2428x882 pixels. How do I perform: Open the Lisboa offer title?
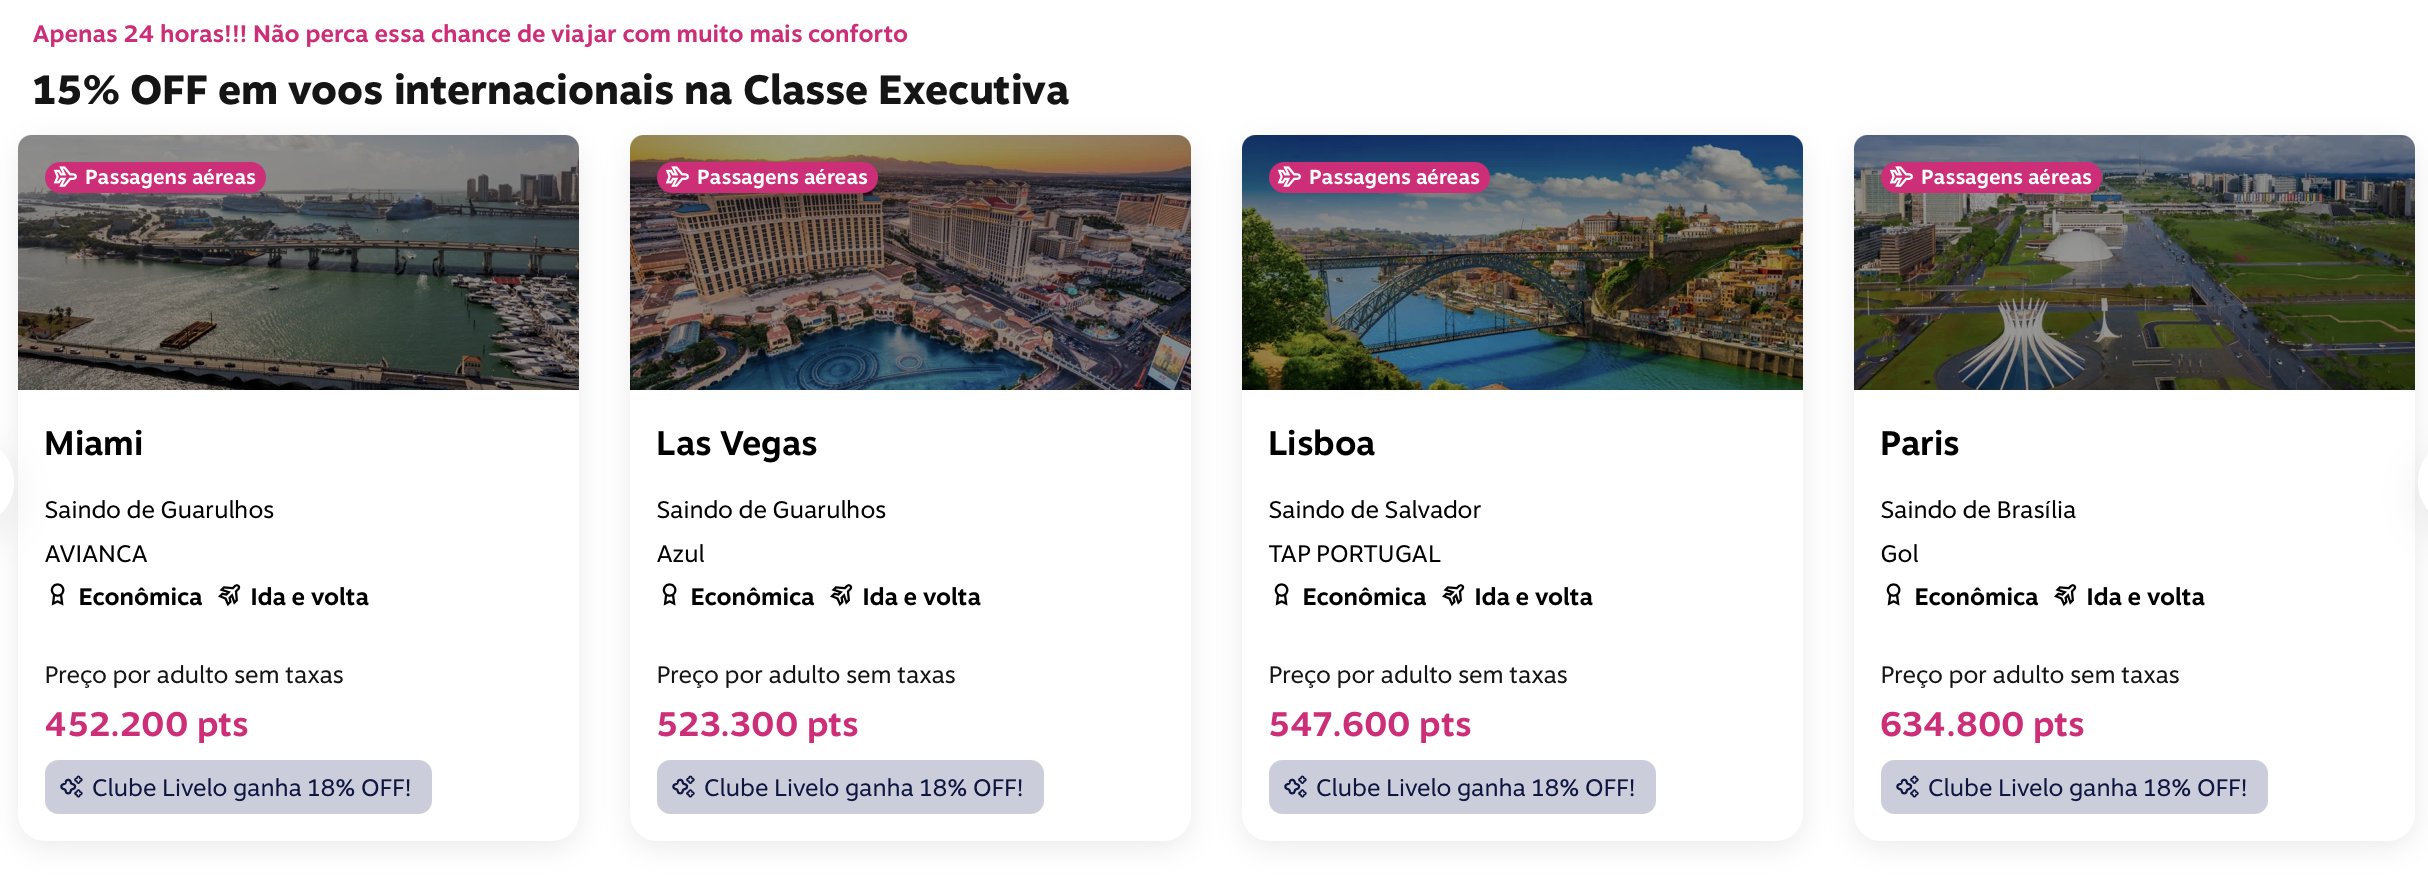click(1322, 443)
